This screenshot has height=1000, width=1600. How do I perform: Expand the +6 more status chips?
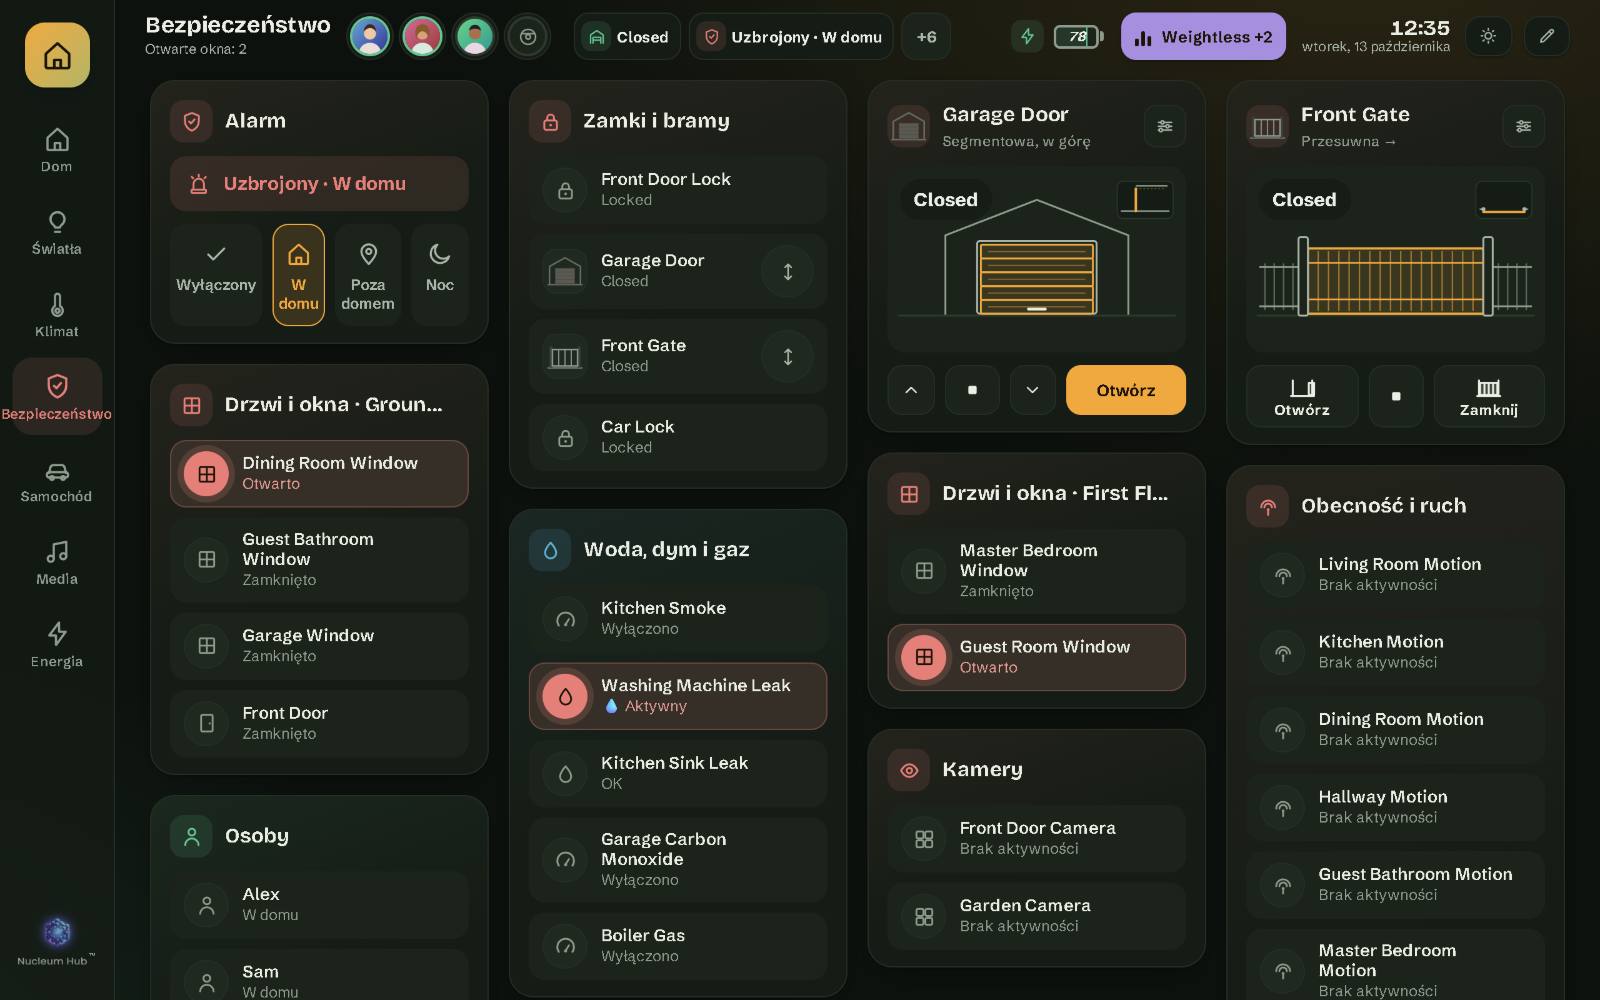[x=926, y=37]
